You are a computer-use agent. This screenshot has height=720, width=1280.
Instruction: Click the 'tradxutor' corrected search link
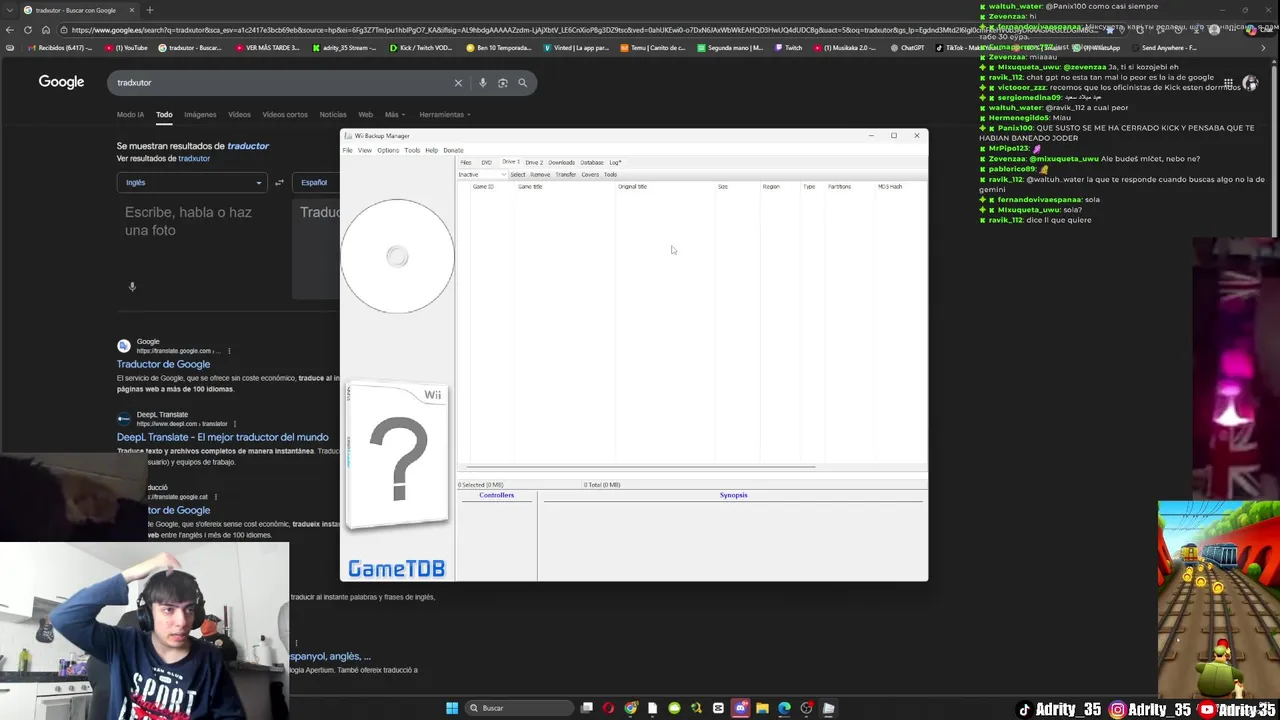[x=194, y=158]
